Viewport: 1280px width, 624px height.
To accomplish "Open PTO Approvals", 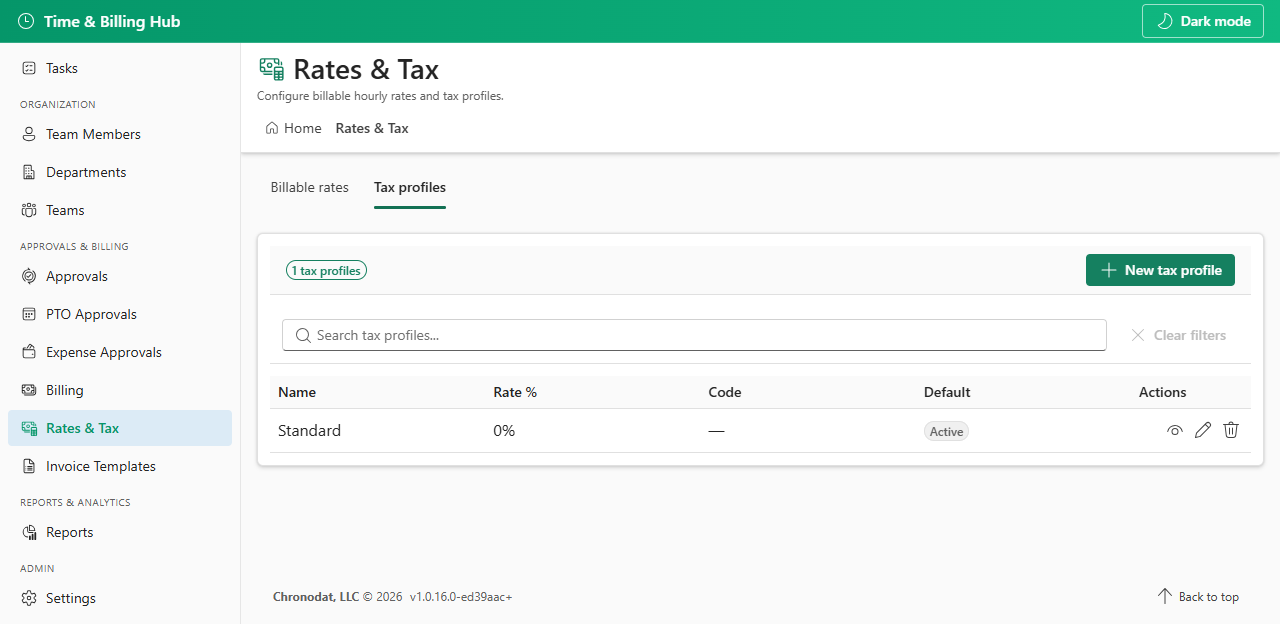I will (x=120, y=314).
